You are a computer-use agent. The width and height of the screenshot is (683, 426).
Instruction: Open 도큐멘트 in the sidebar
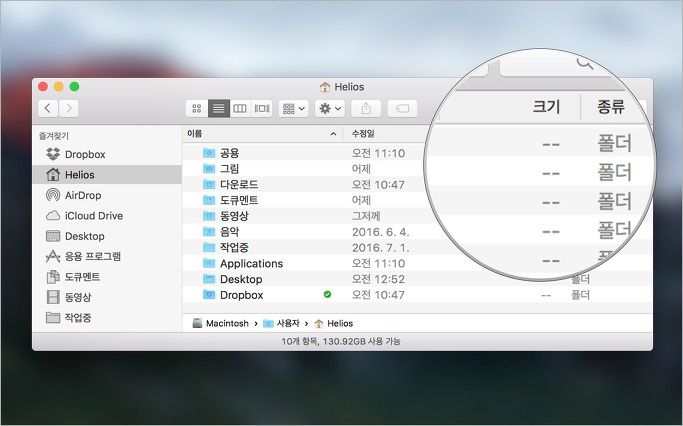[x=107, y=277]
